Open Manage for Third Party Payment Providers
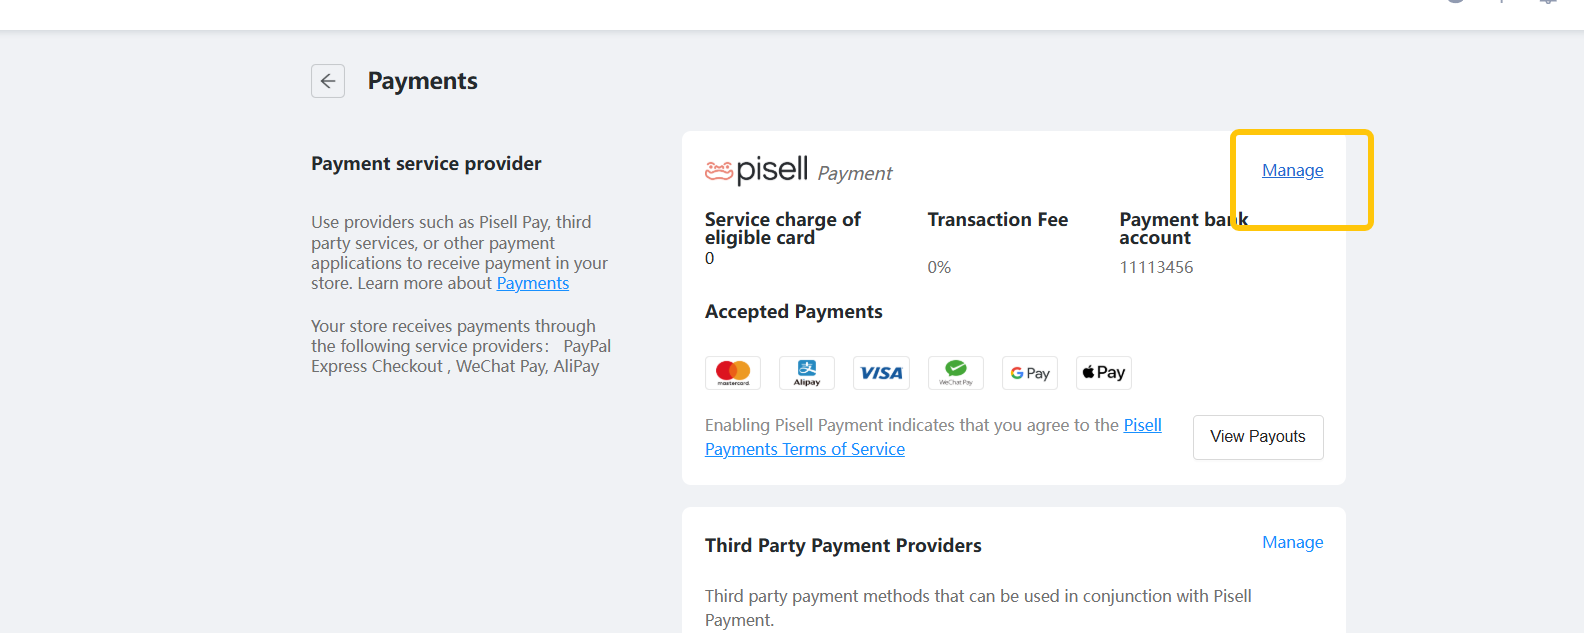The height and width of the screenshot is (633, 1584). 1292,542
